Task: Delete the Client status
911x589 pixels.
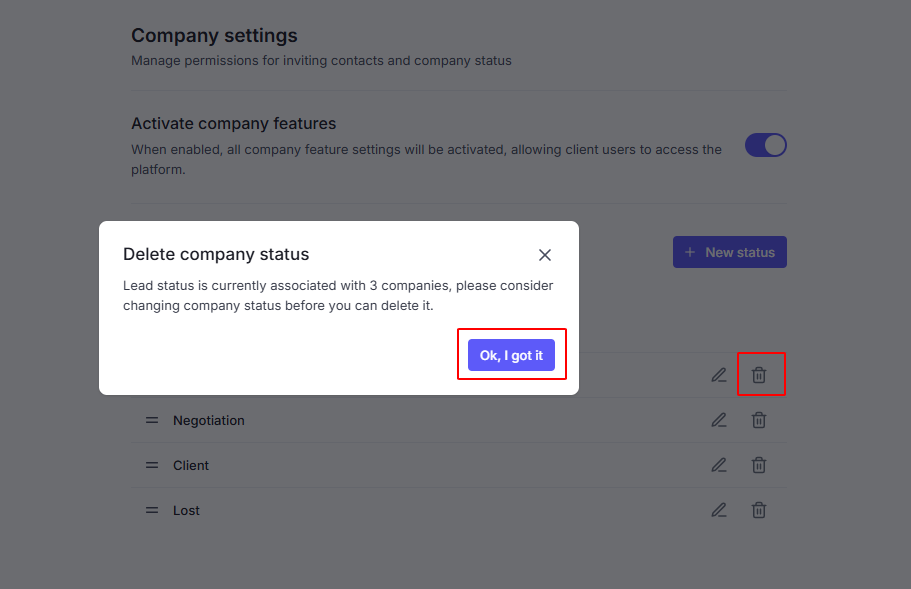Action: tap(759, 465)
